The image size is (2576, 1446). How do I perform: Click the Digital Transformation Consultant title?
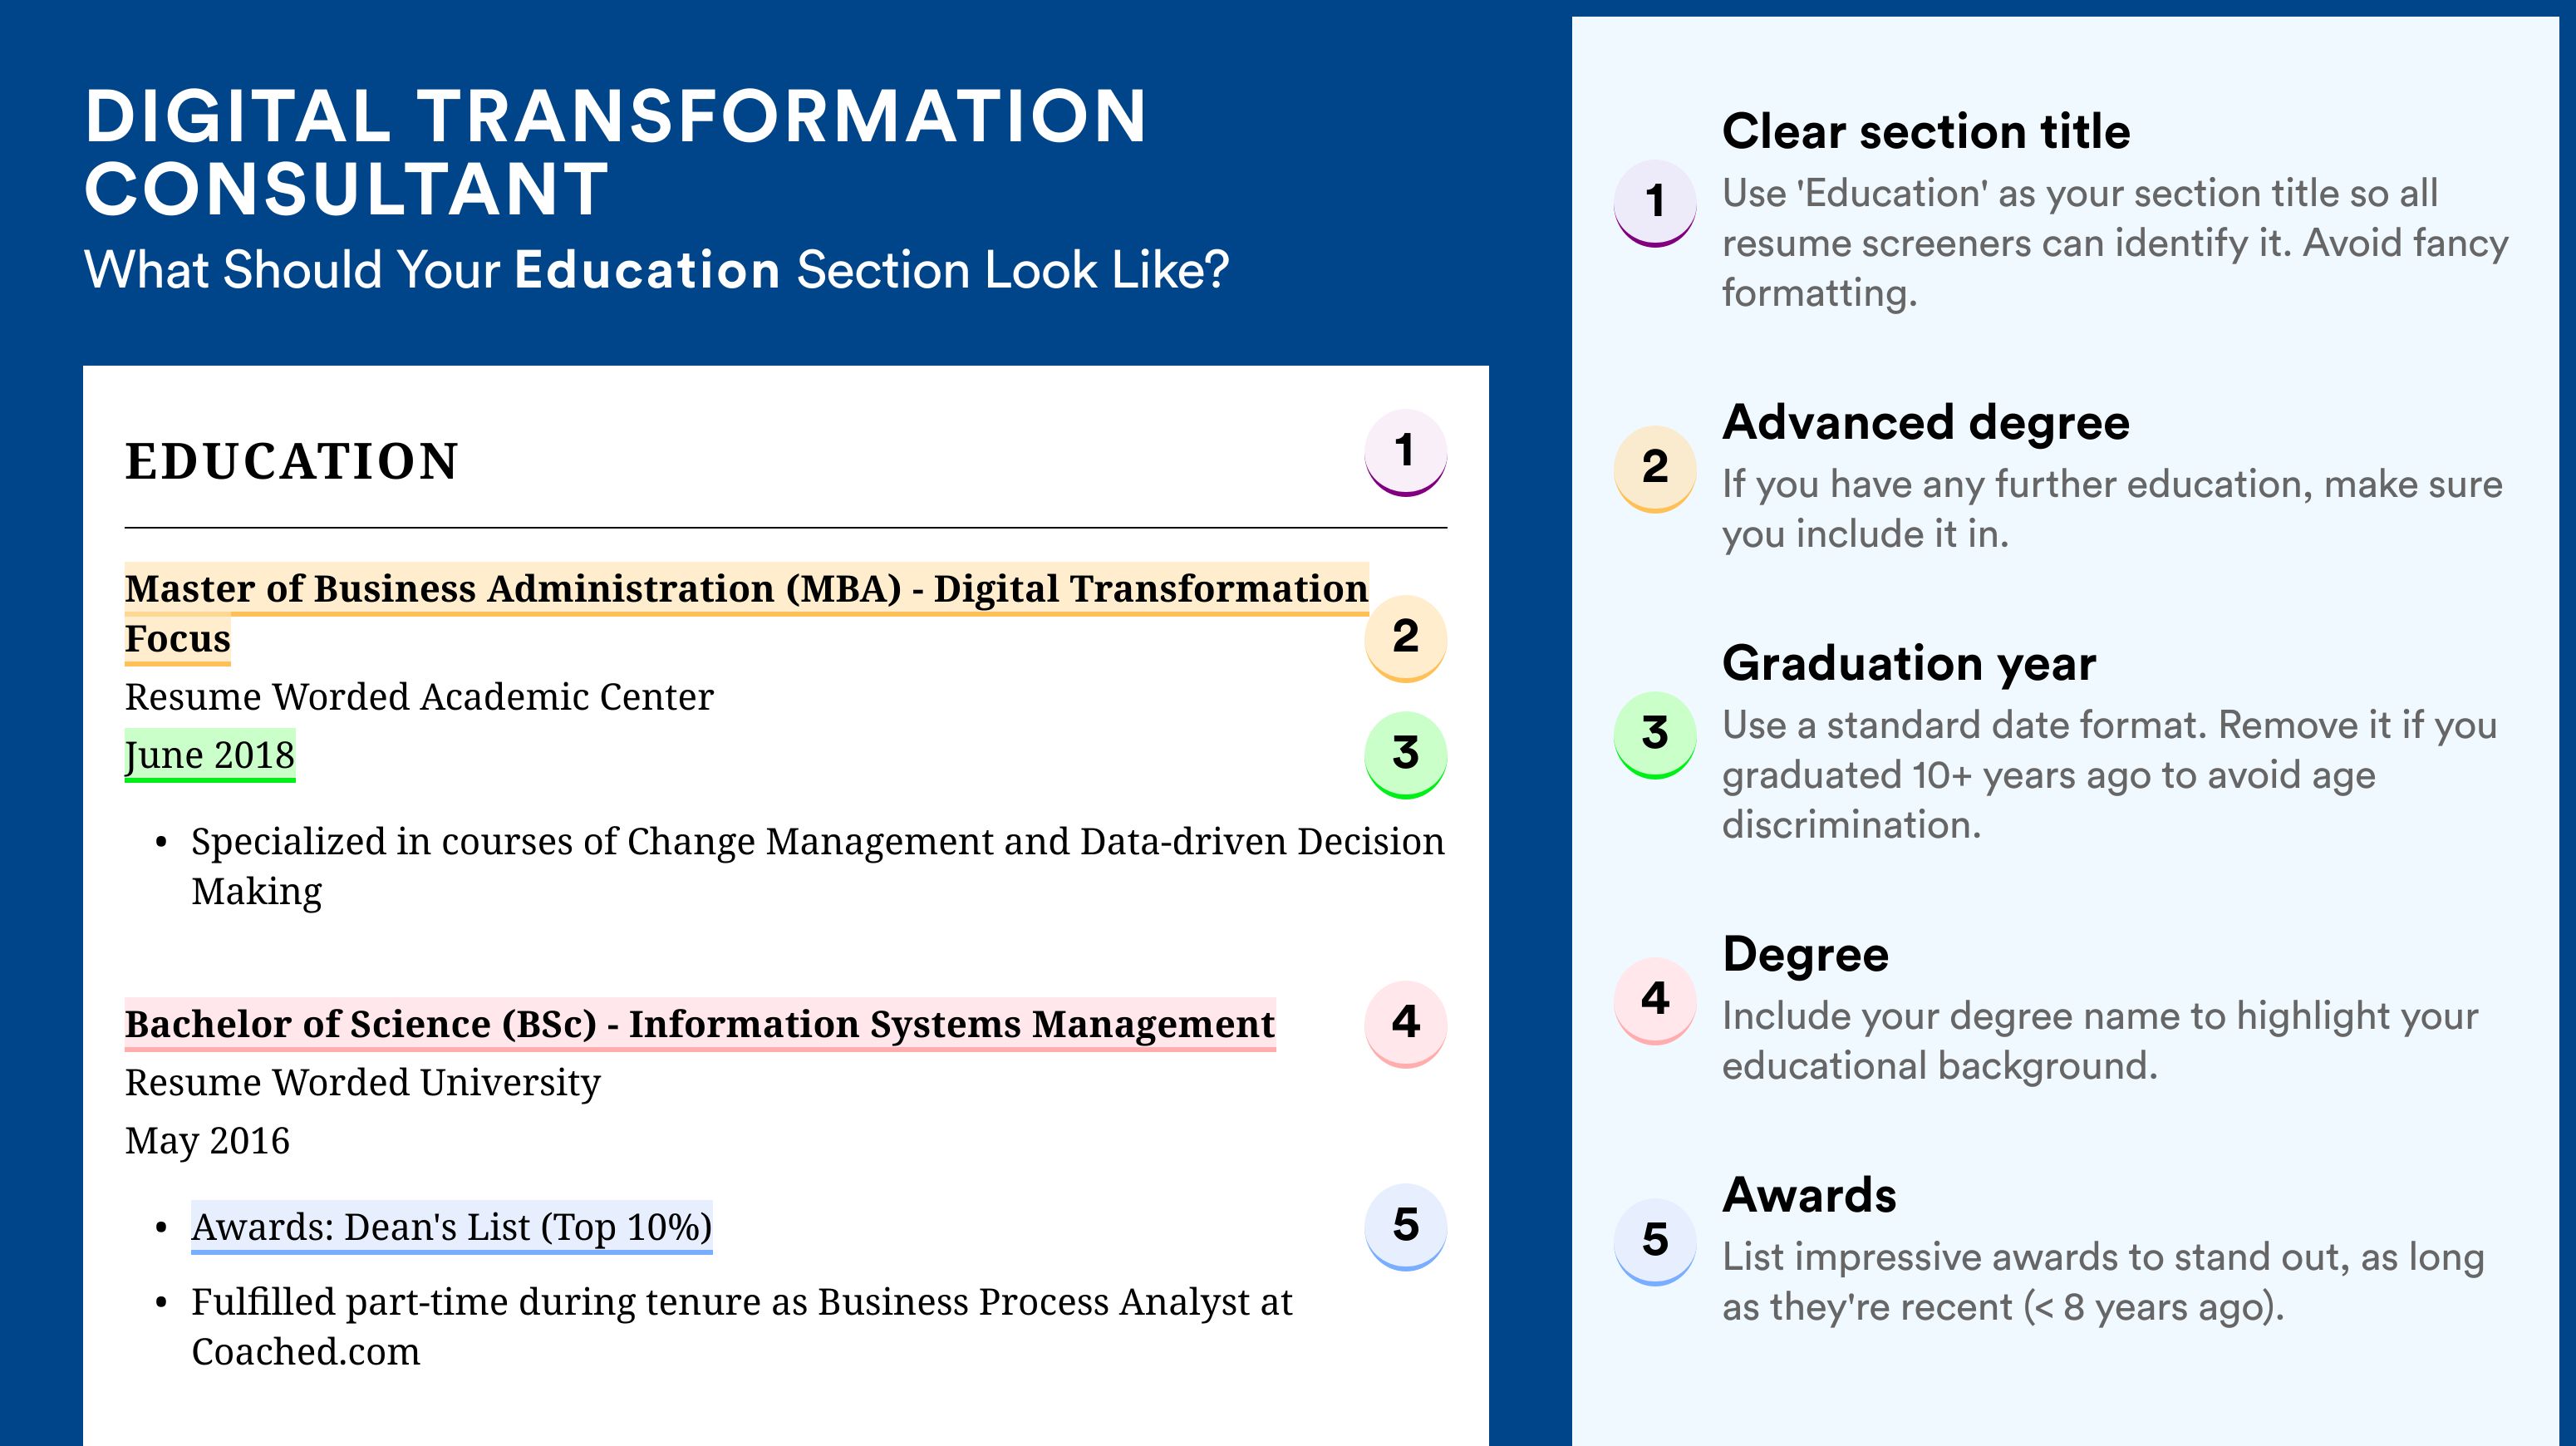[x=615, y=152]
